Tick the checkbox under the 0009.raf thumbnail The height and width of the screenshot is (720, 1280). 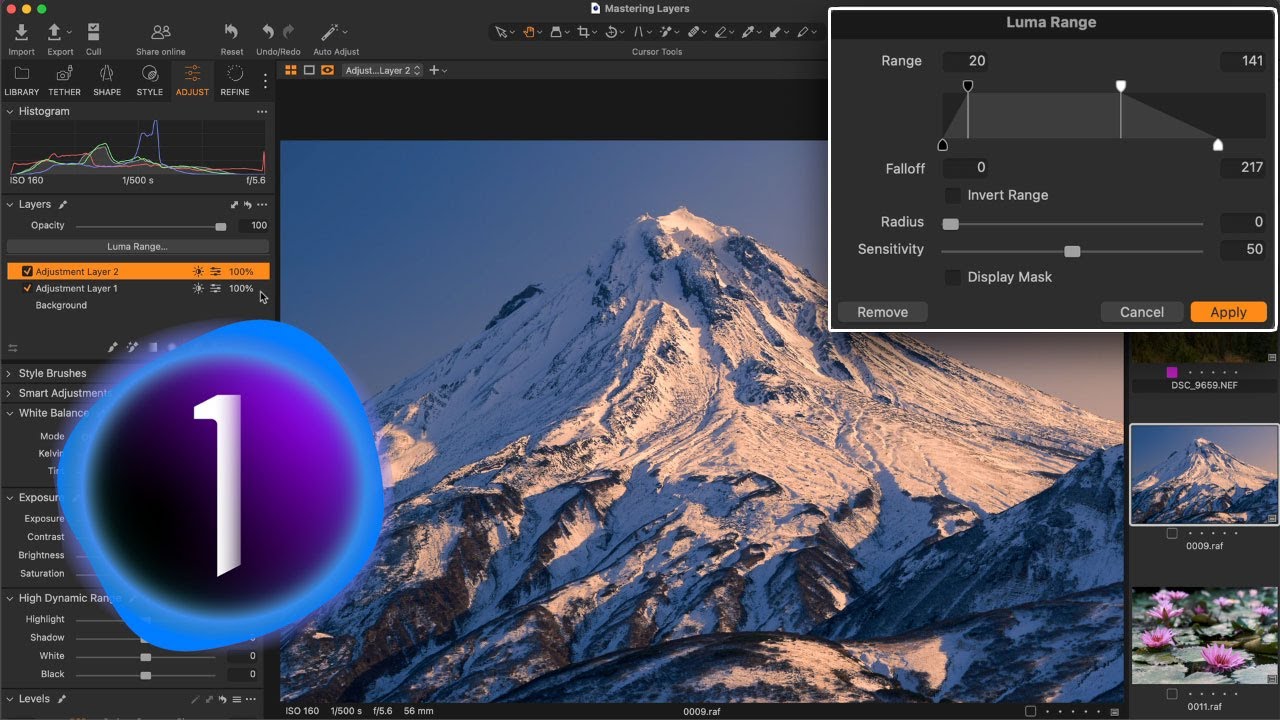(1172, 534)
